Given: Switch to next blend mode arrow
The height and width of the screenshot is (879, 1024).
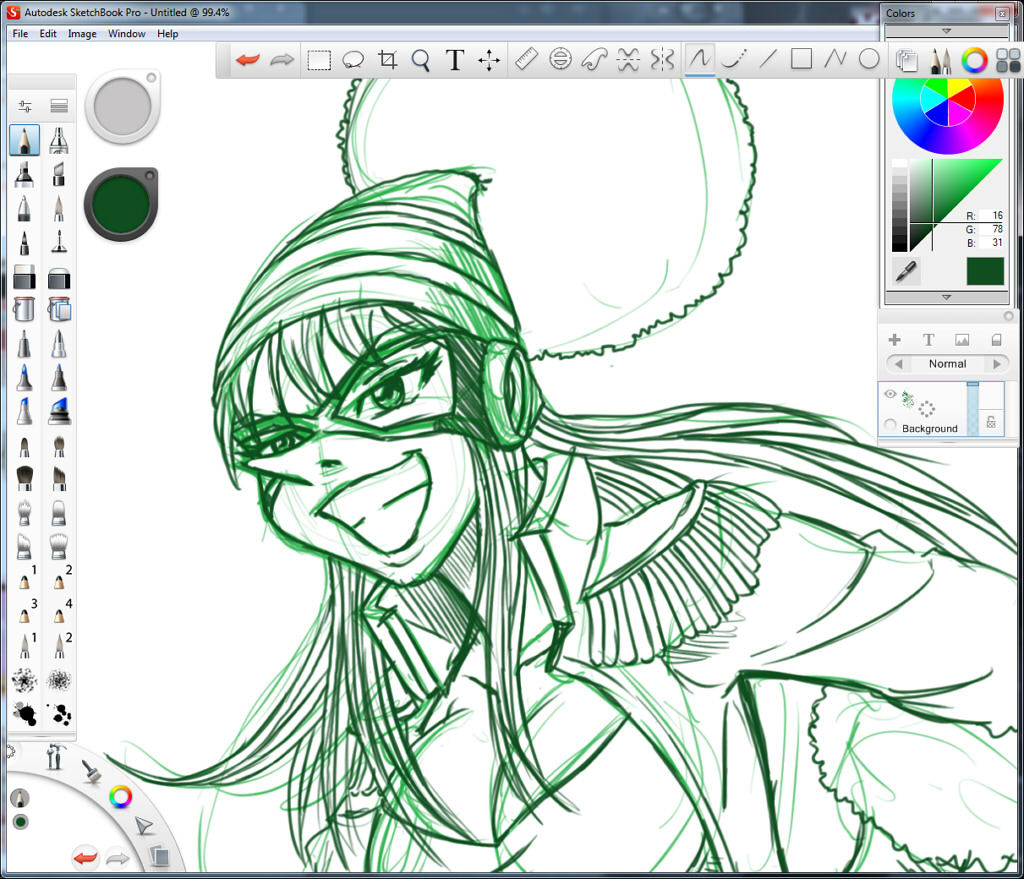Looking at the screenshot, I should click(997, 364).
